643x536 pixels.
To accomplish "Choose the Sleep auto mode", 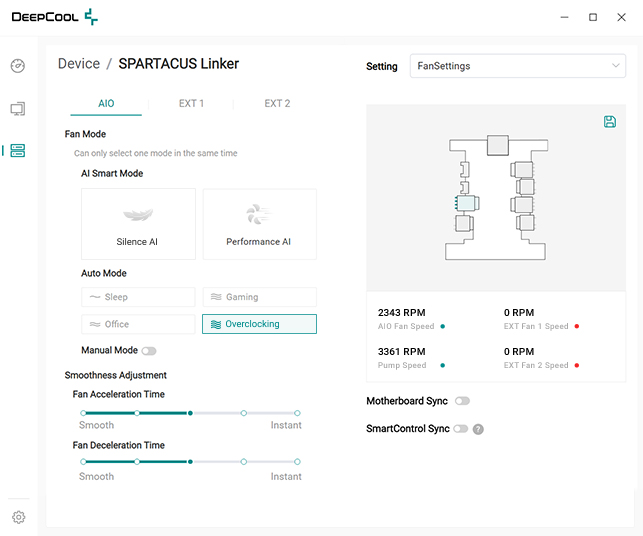I will click(x=138, y=297).
